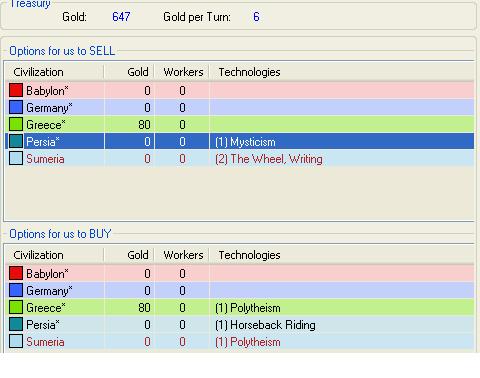The width and height of the screenshot is (480, 378).
Task: Click Greece's 80 gold value in BUY list
Action: pyautogui.click(x=144, y=308)
